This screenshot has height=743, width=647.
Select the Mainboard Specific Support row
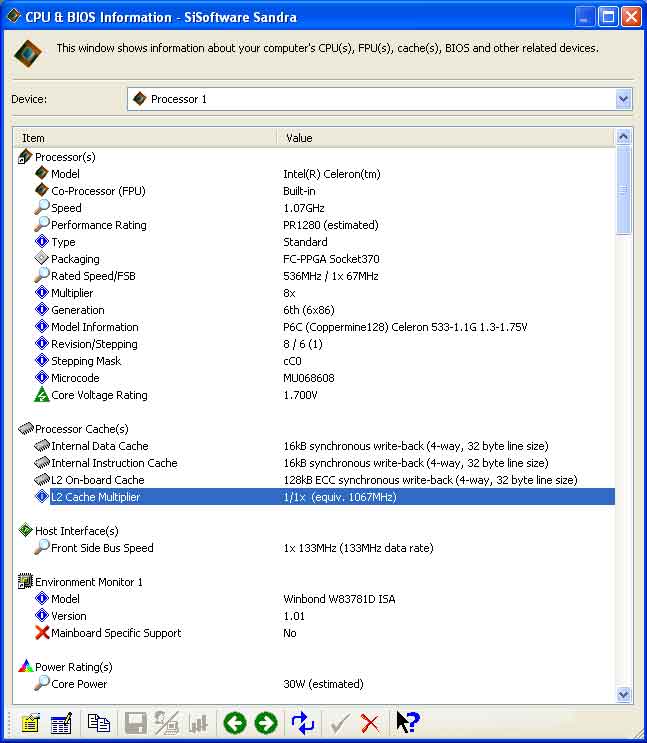click(116, 633)
